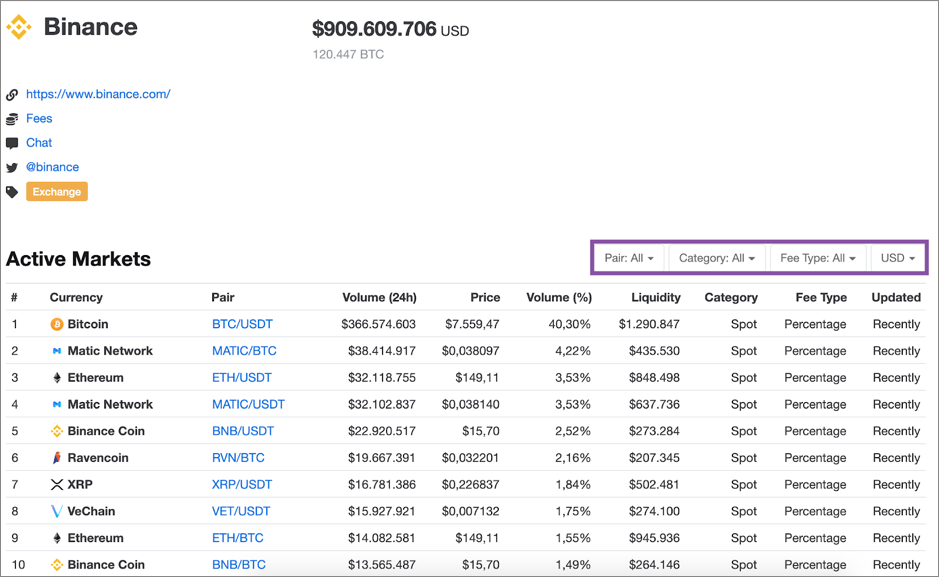Open the ETH/BTC pair link
The image size is (939, 577).
click(238, 538)
